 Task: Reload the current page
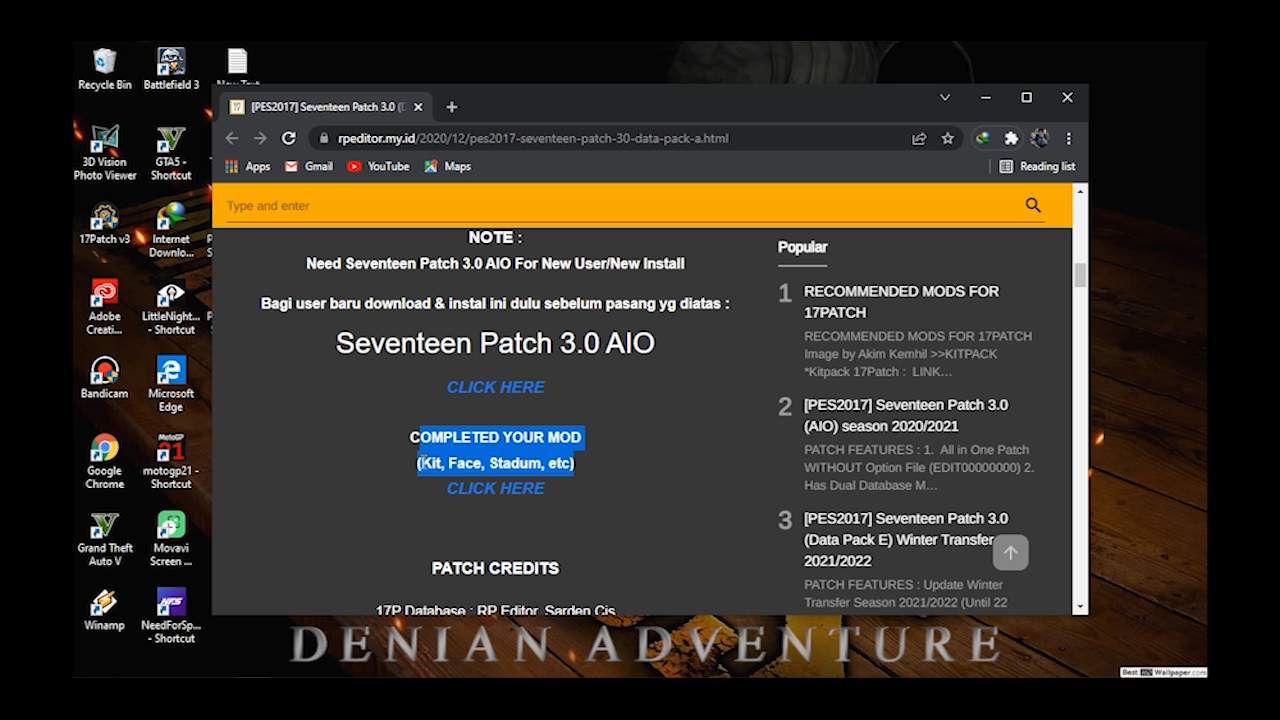(x=289, y=138)
